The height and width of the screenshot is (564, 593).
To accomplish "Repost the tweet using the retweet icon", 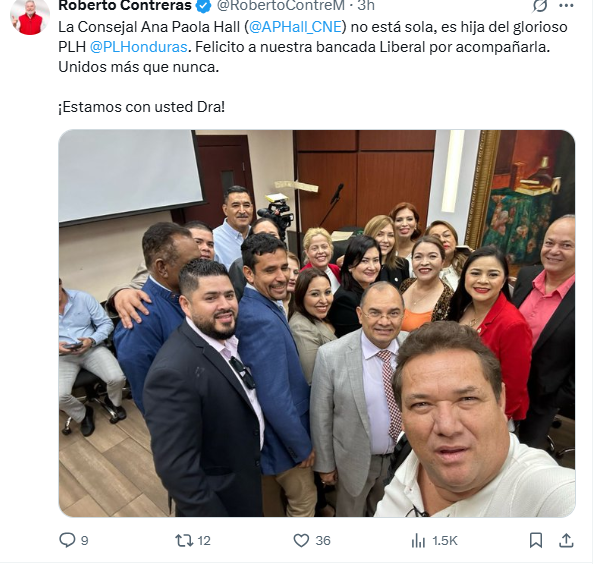I will 184,540.
